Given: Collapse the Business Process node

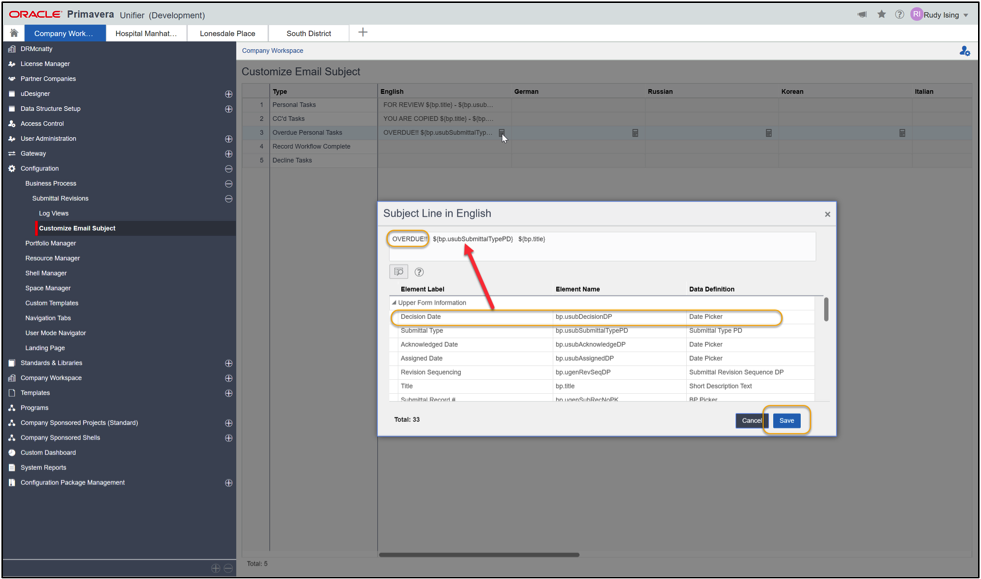Looking at the screenshot, I should tap(228, 184).
